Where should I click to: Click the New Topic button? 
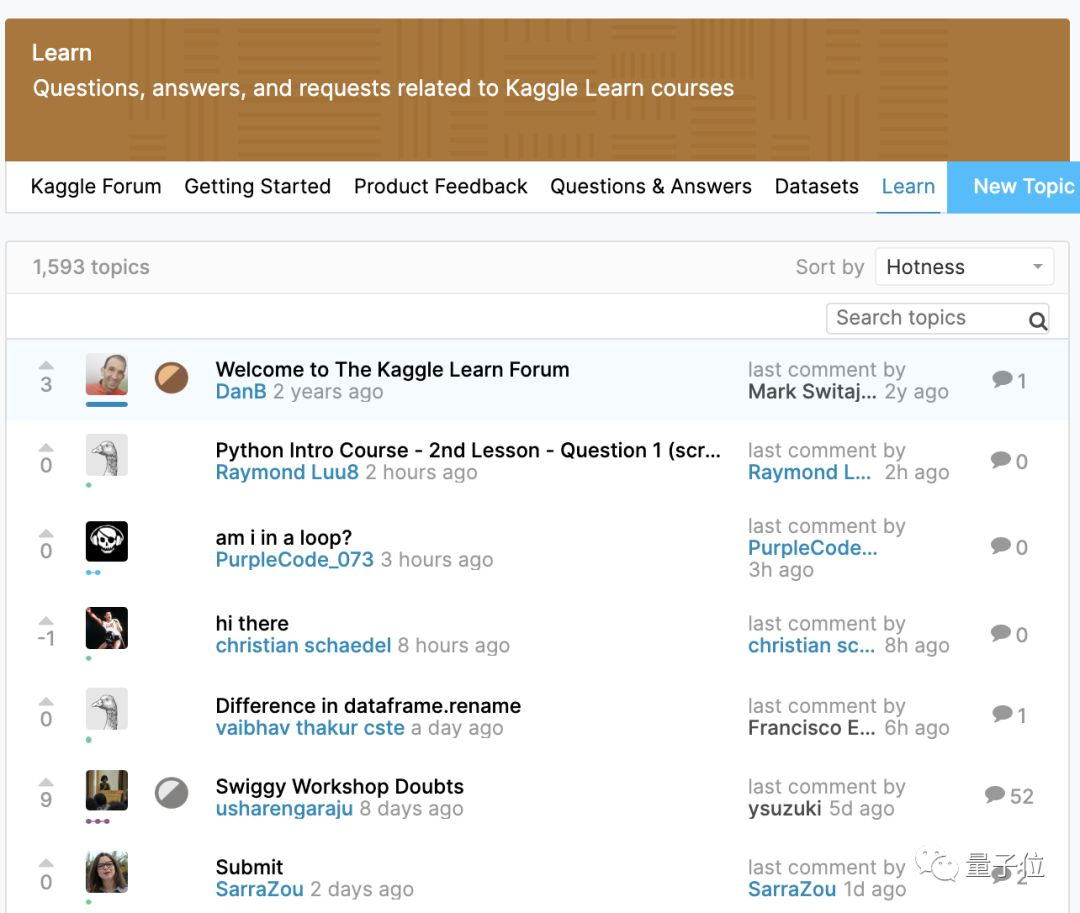coord(1014,187)
